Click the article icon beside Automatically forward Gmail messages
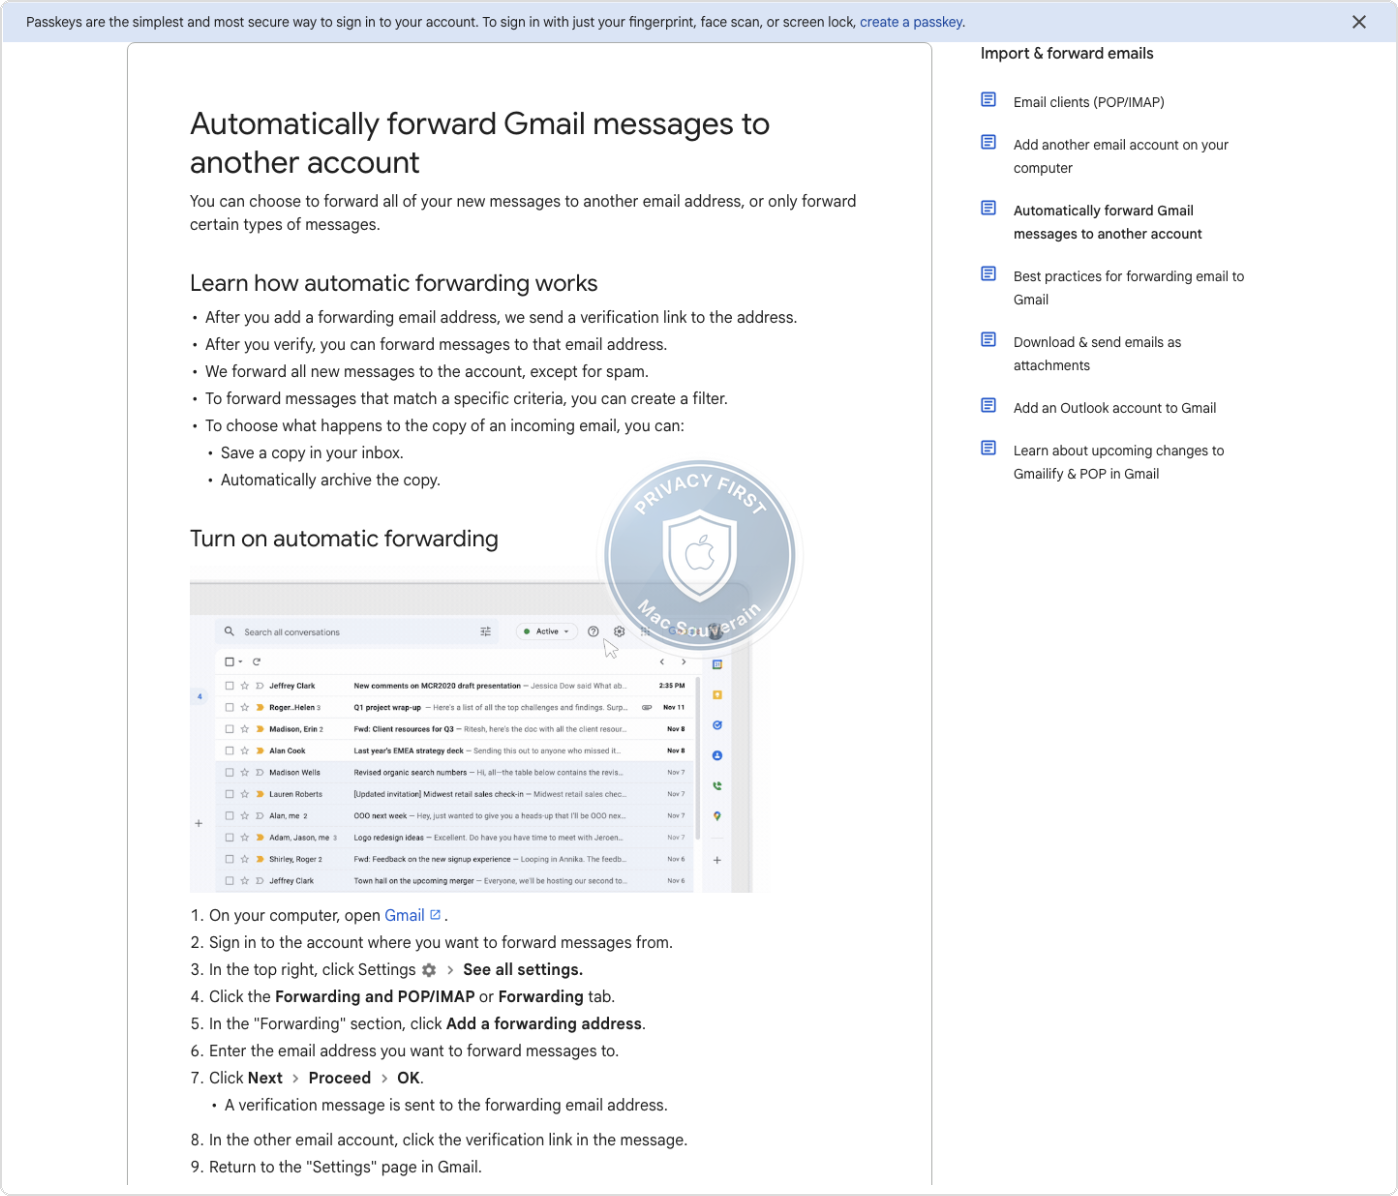The width and height of the screenshot is (1398, 1196). tap(988, 208)
